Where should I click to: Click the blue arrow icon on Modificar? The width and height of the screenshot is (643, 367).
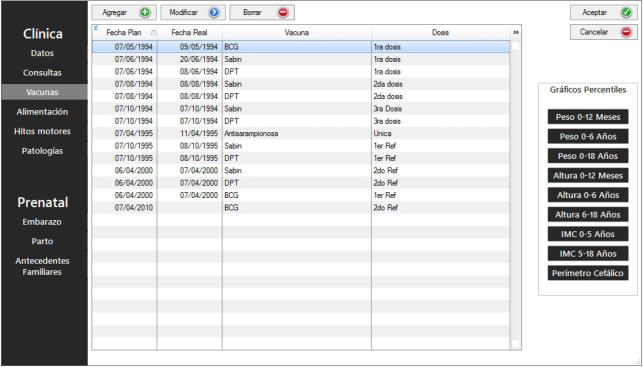click(214, 13)
